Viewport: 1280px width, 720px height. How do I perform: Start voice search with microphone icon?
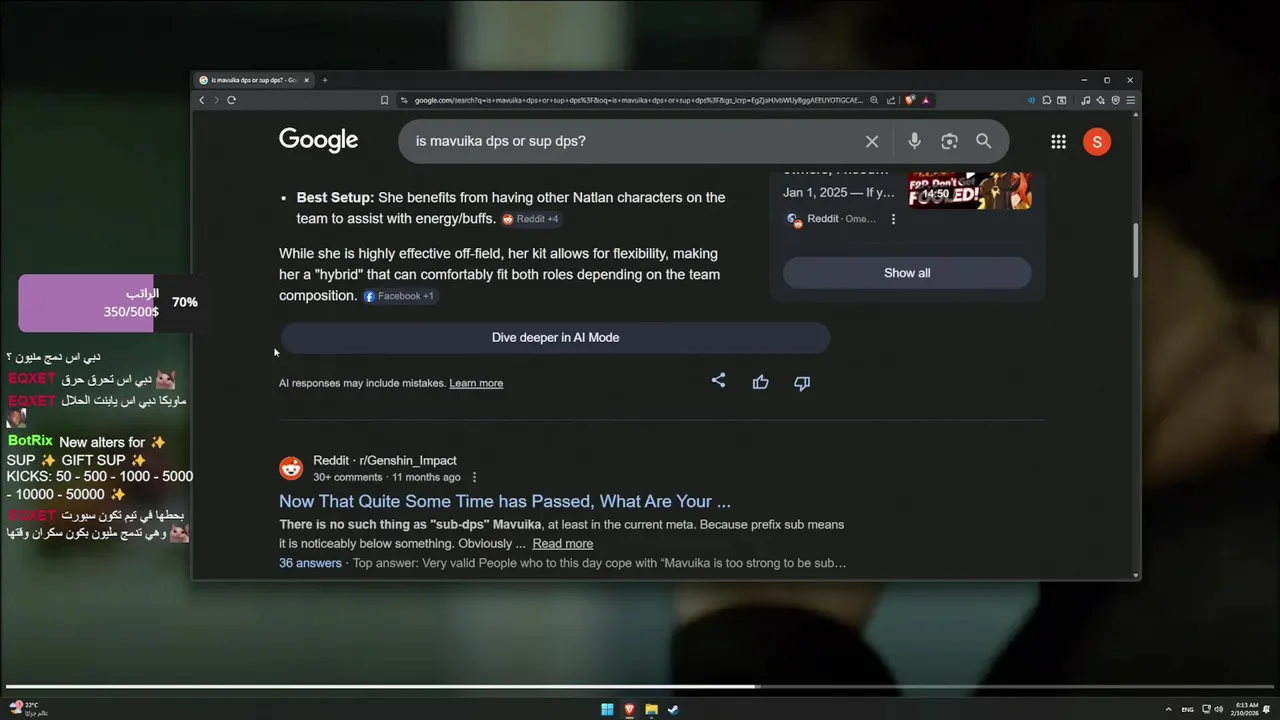pos(914,141)
